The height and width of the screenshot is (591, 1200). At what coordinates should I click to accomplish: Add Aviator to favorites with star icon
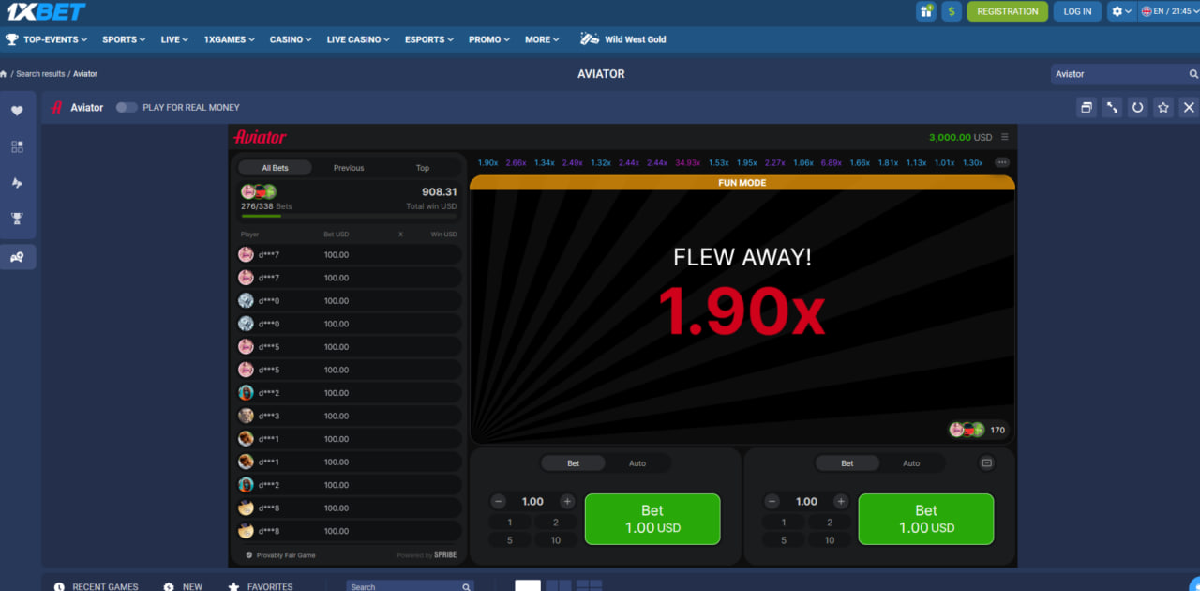point(1163,107)
